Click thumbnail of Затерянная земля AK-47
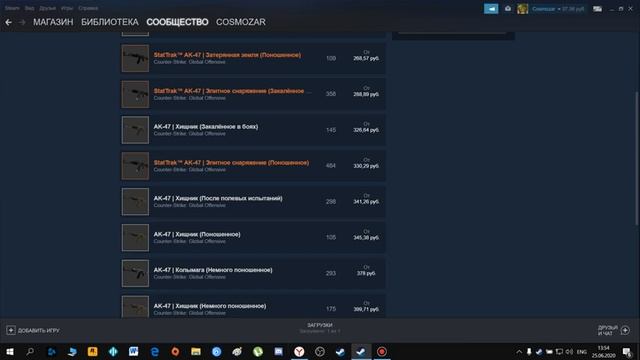 tap(135, 58)
